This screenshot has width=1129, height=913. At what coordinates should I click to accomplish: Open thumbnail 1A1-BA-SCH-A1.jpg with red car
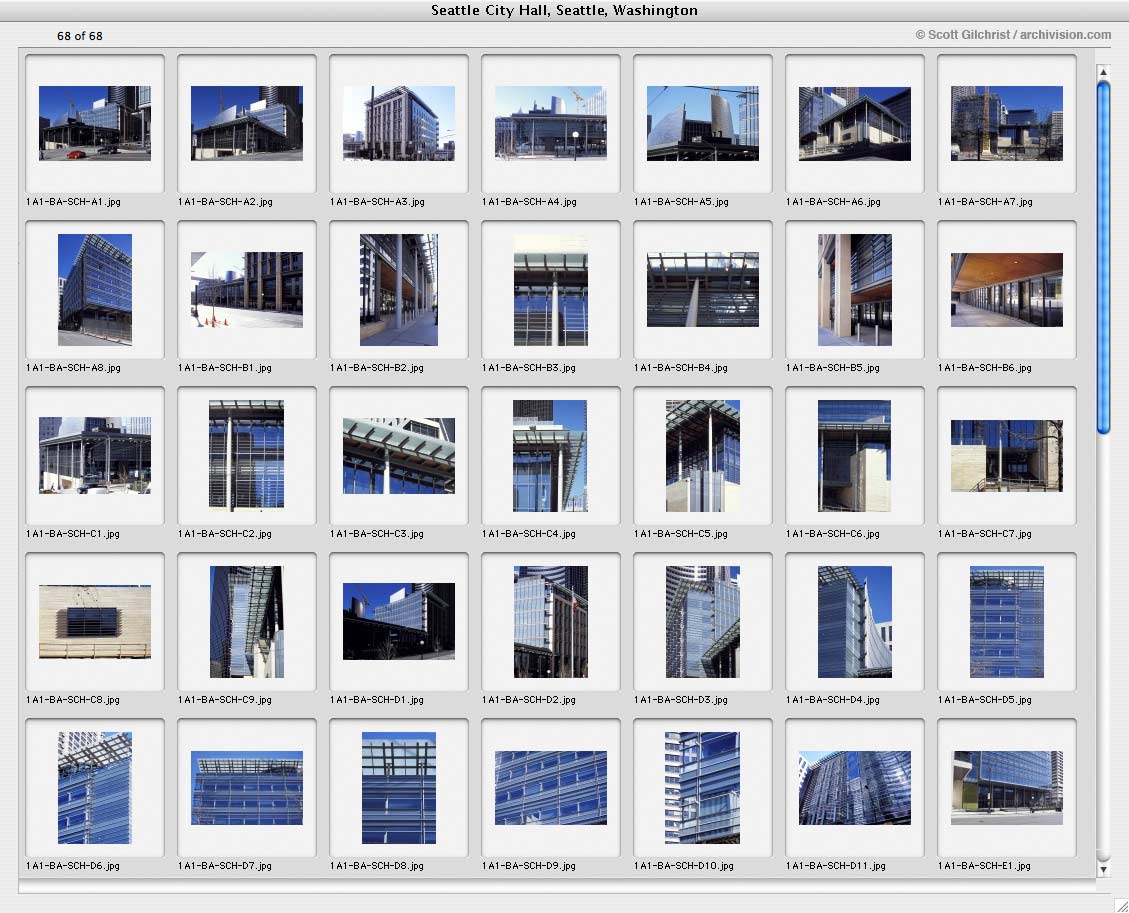(95, 123)
